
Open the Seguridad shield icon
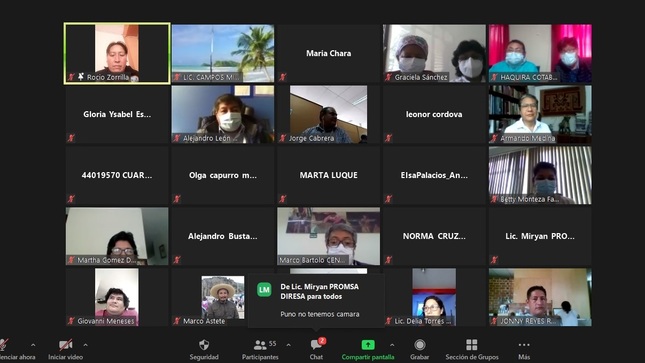pyautogui.click(x=204, y=344)
